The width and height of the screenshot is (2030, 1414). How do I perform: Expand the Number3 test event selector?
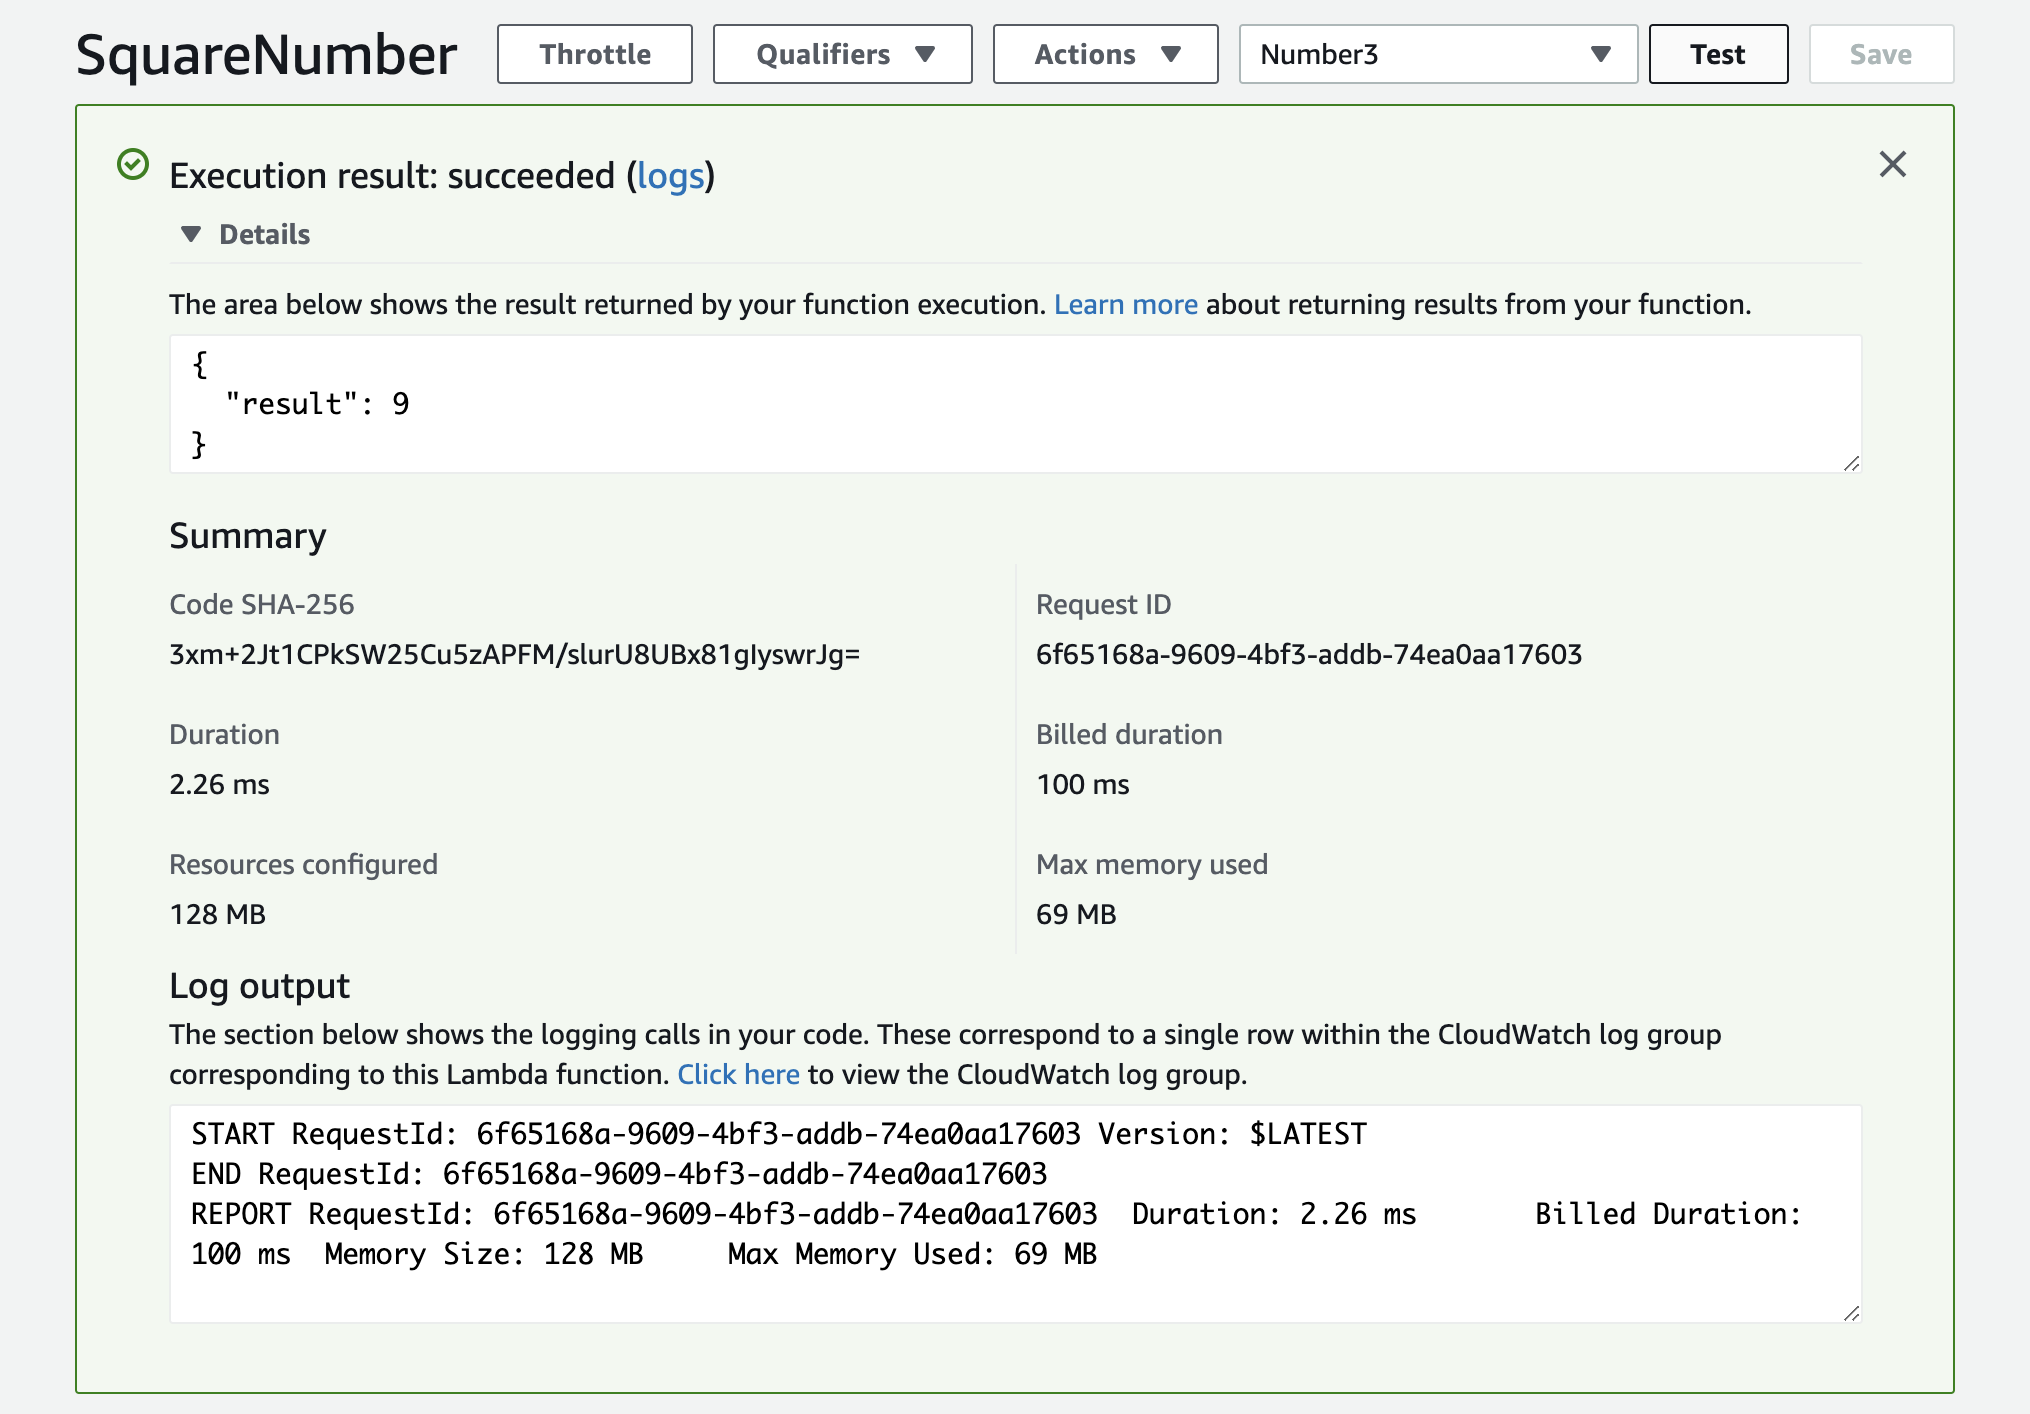[1437, 54]
